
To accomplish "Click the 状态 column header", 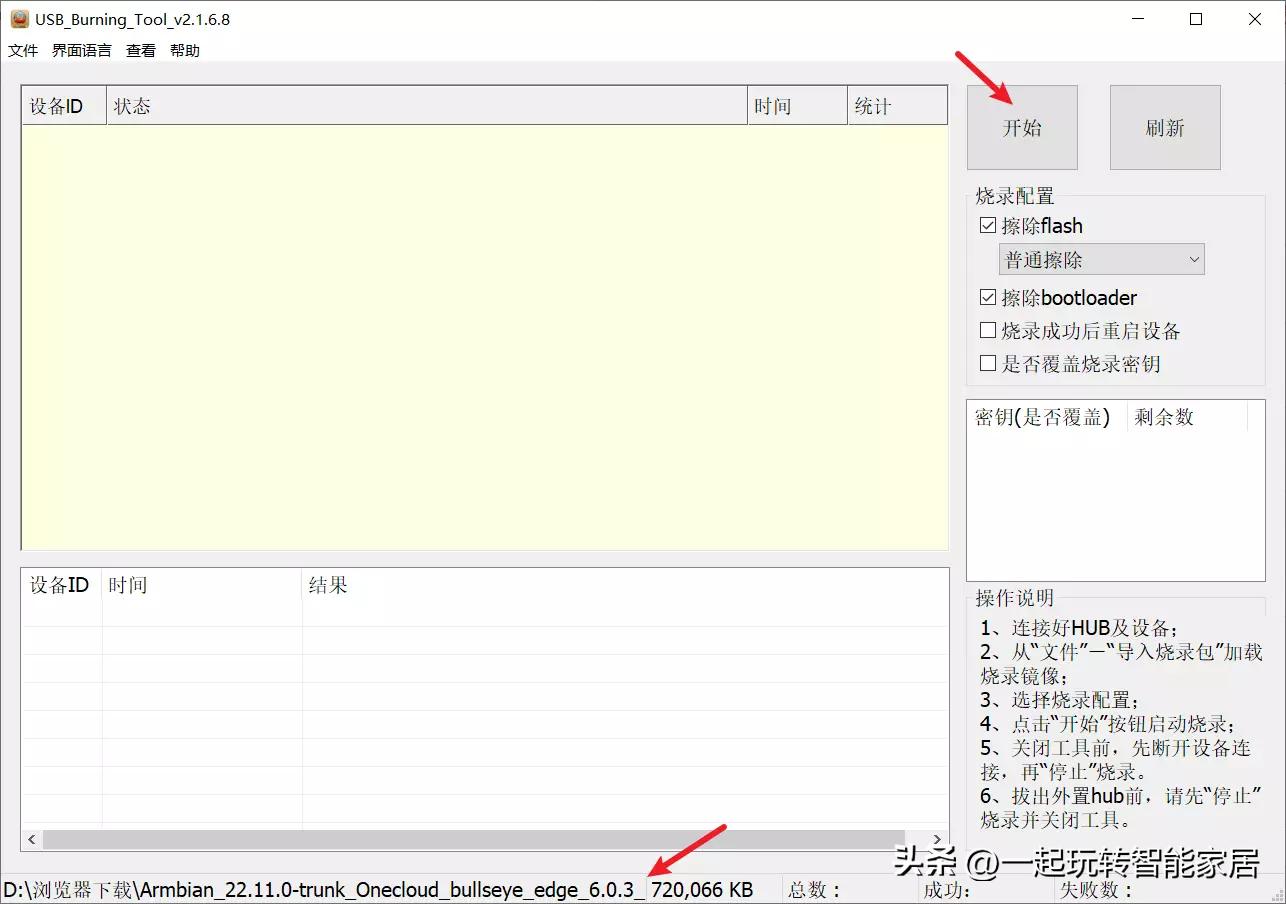I will click(x=133, y=105).
